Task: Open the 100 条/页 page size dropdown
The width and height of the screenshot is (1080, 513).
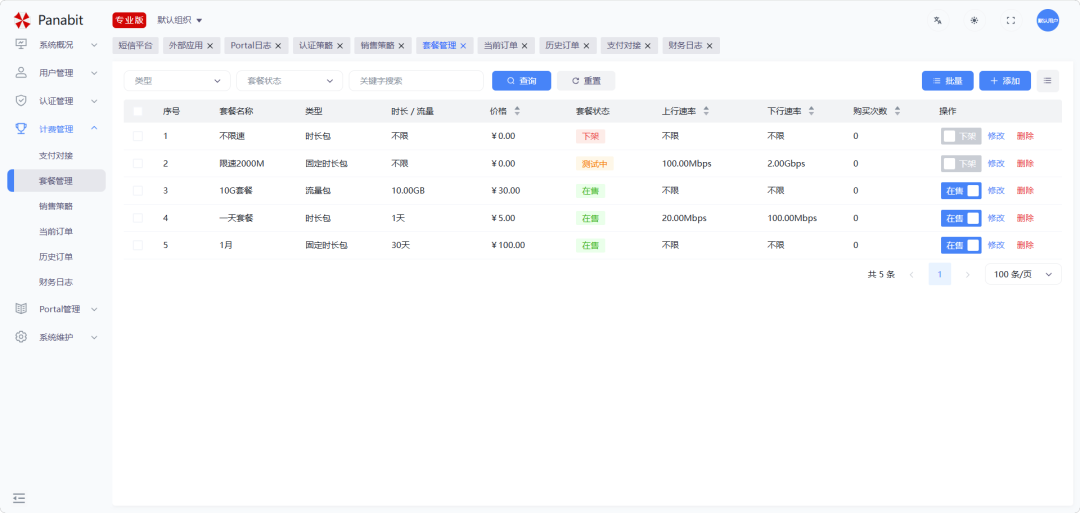Action: click(1023, 274)
